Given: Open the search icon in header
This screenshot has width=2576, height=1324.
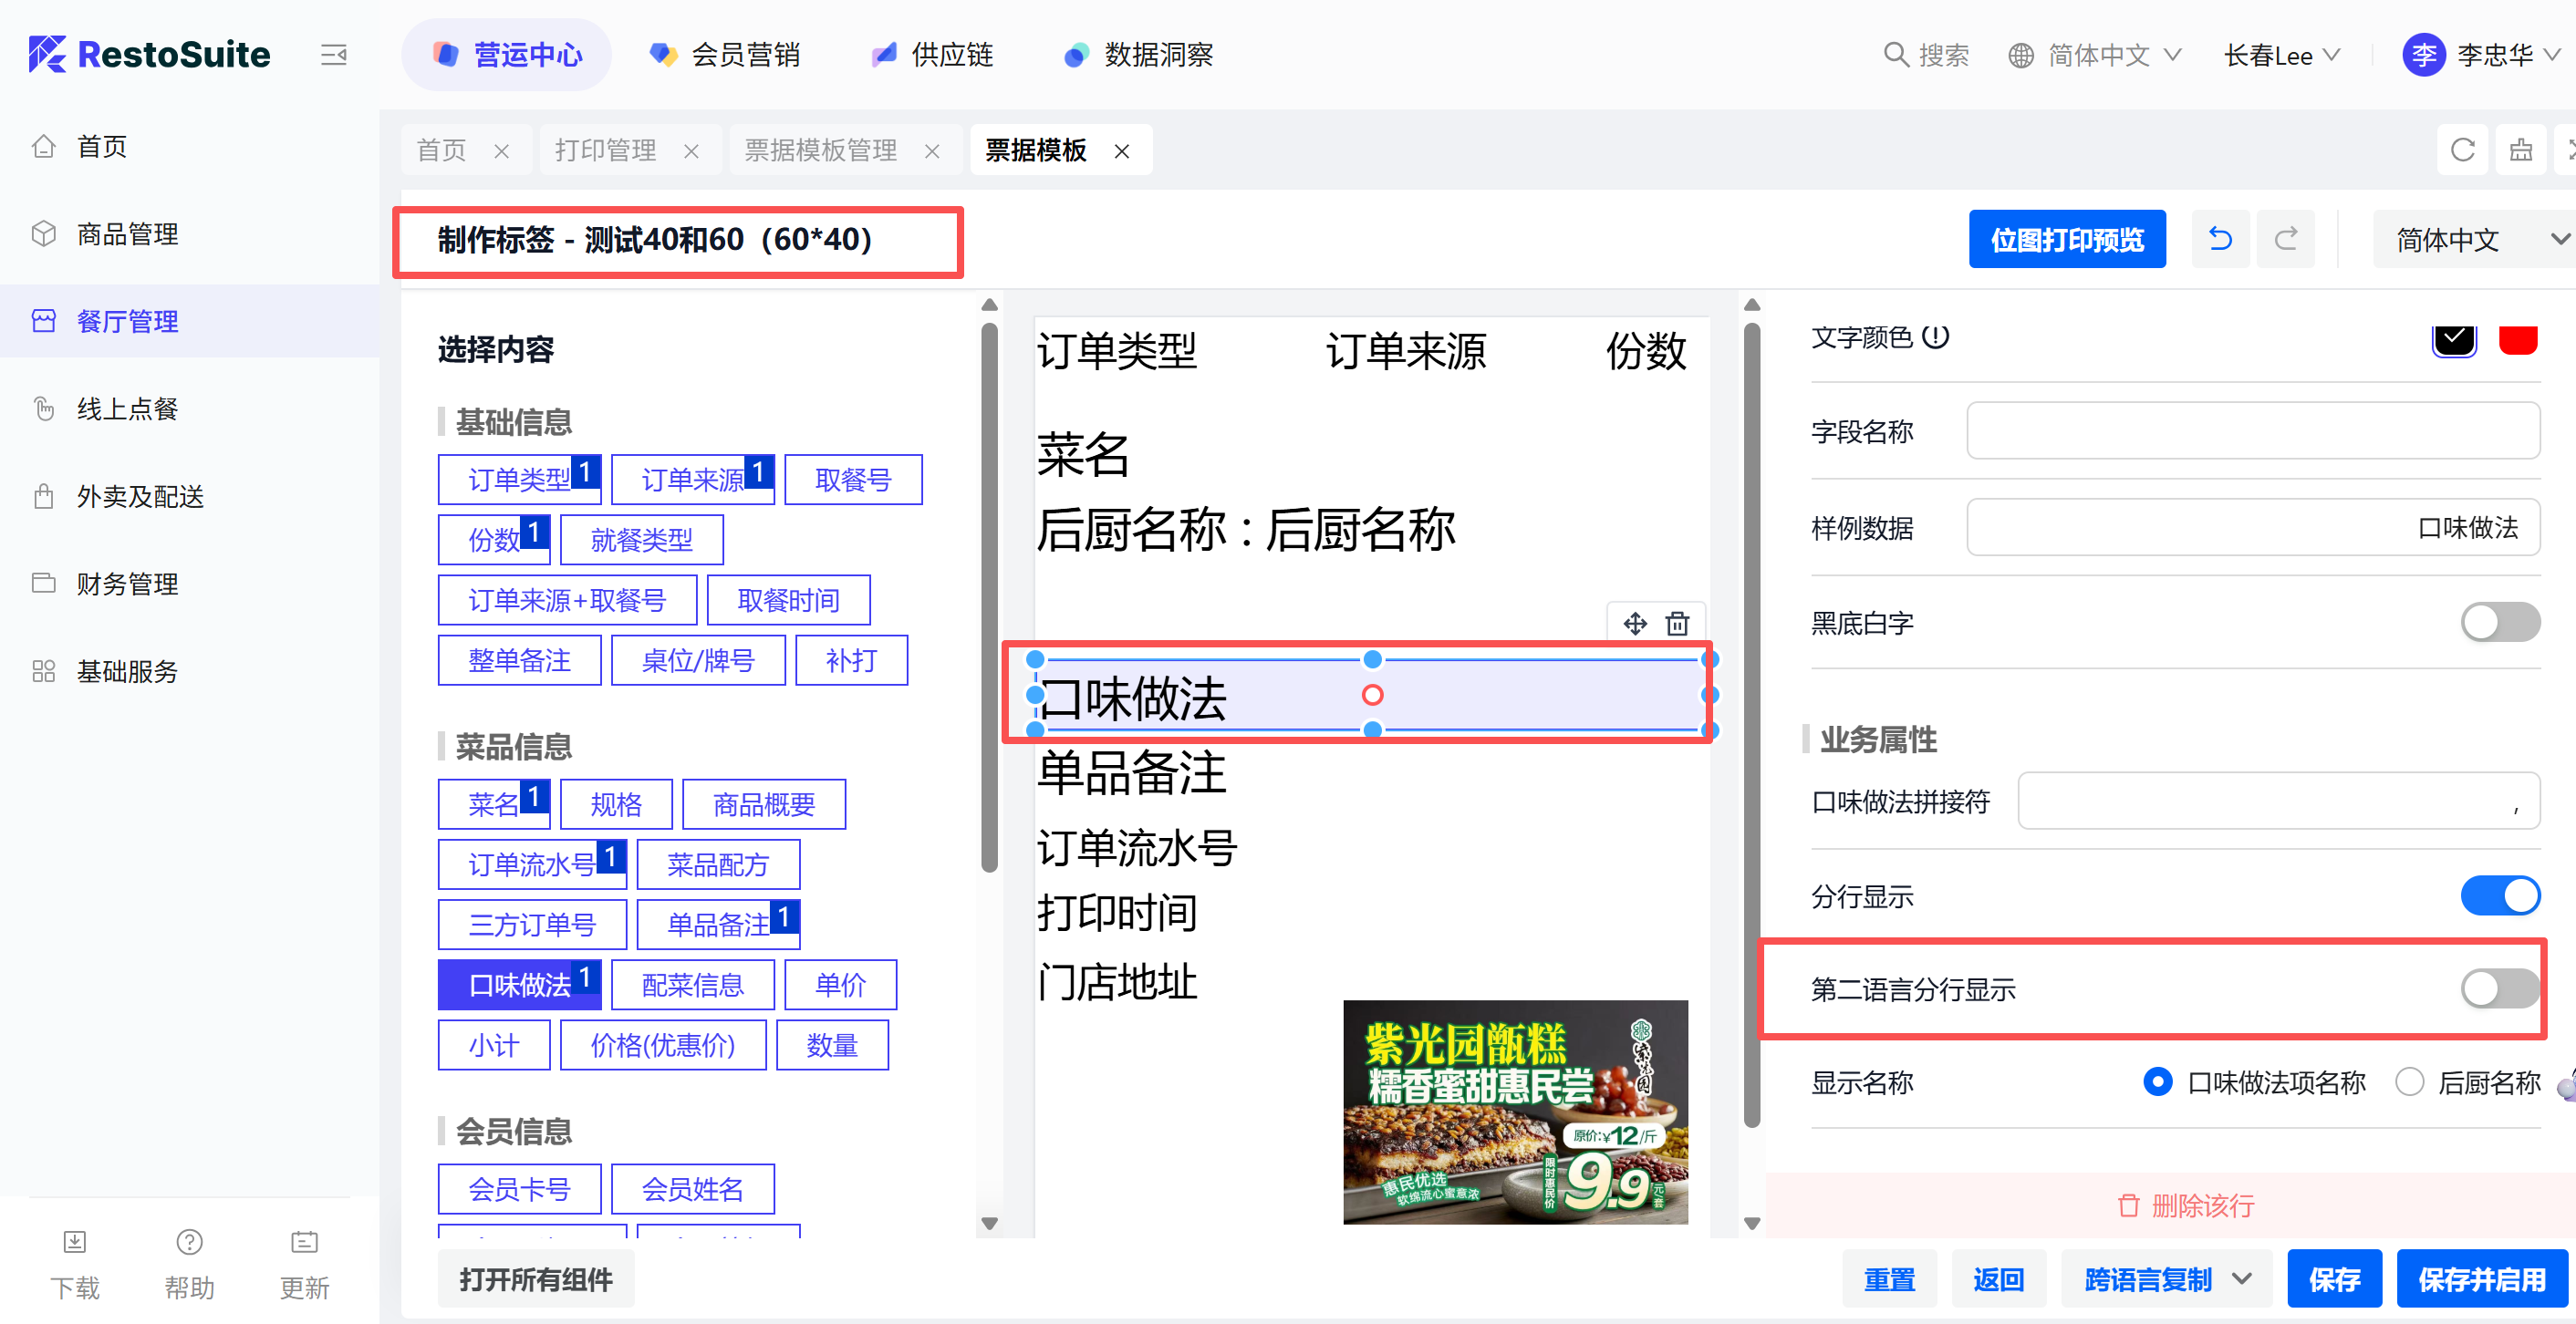Looking at the screenshot, I should [1895, 54].
